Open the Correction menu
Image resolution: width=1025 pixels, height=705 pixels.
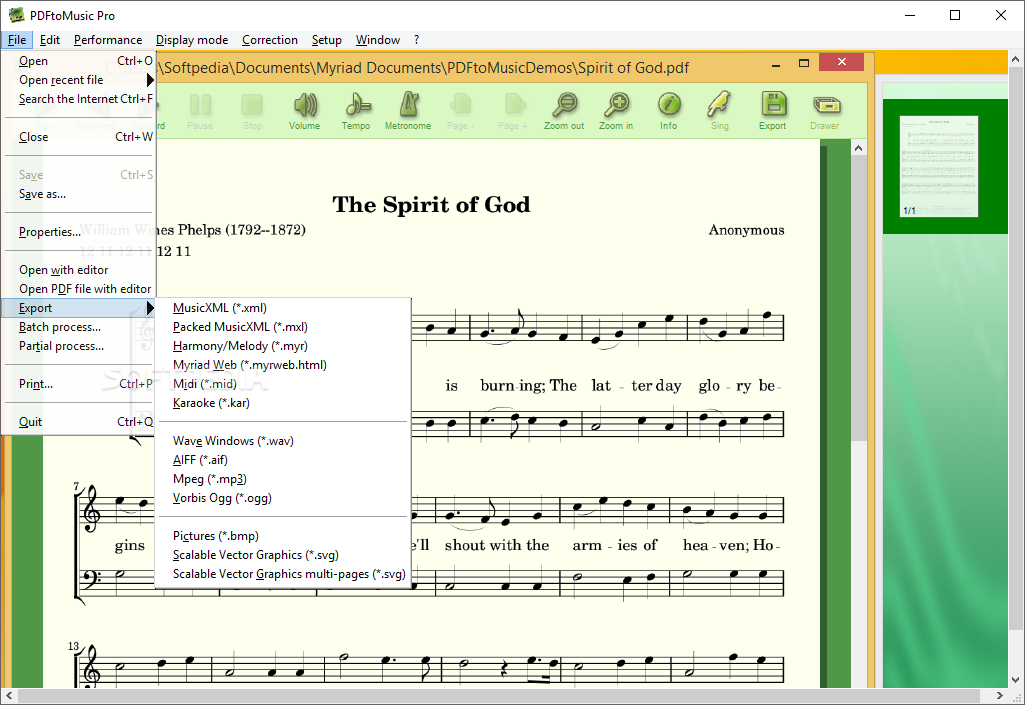point(270,40)
